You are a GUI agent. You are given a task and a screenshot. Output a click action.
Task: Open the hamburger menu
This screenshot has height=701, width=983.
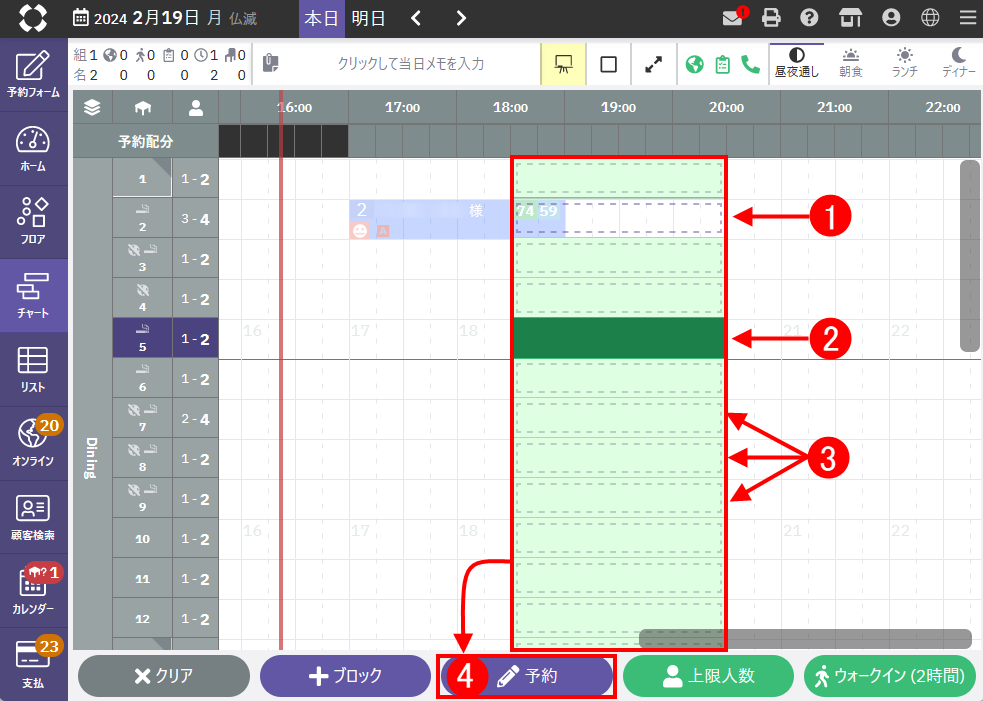(966, 17)
